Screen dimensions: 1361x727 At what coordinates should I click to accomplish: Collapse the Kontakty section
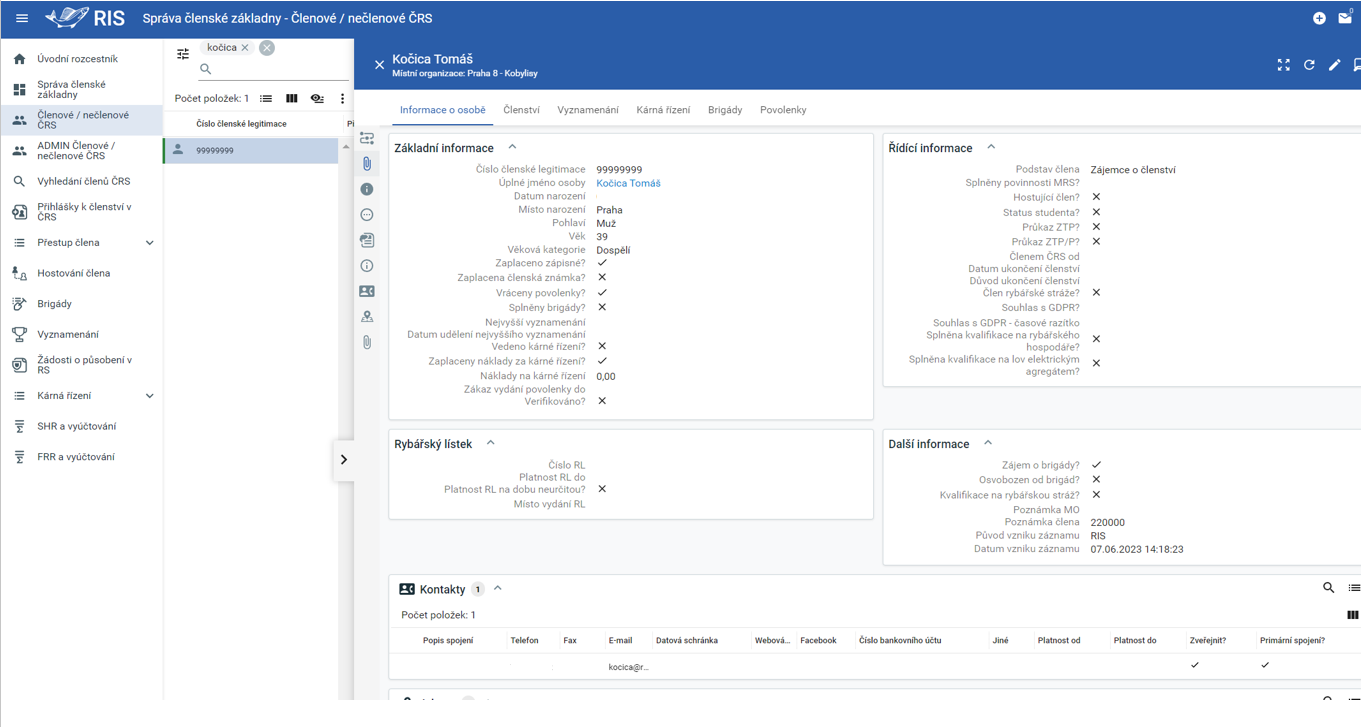[x=498, y=588]
